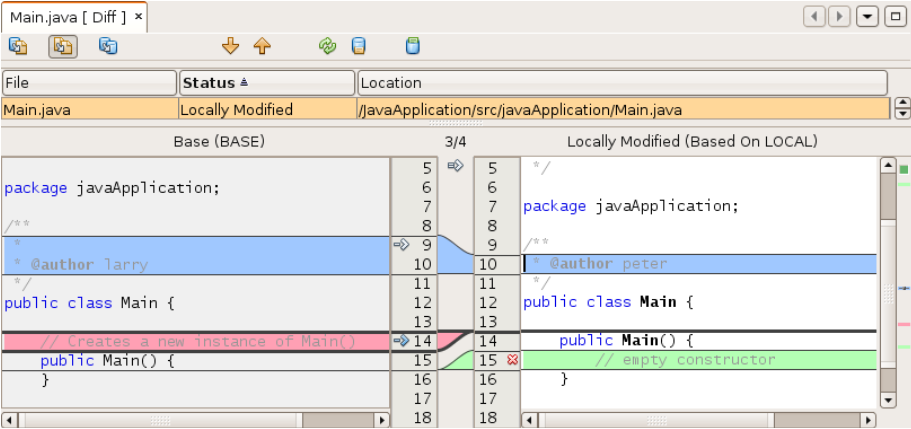Revert the line 9 change via arrow icon
This screenshot has height=429, width=911.
[402, 243]
